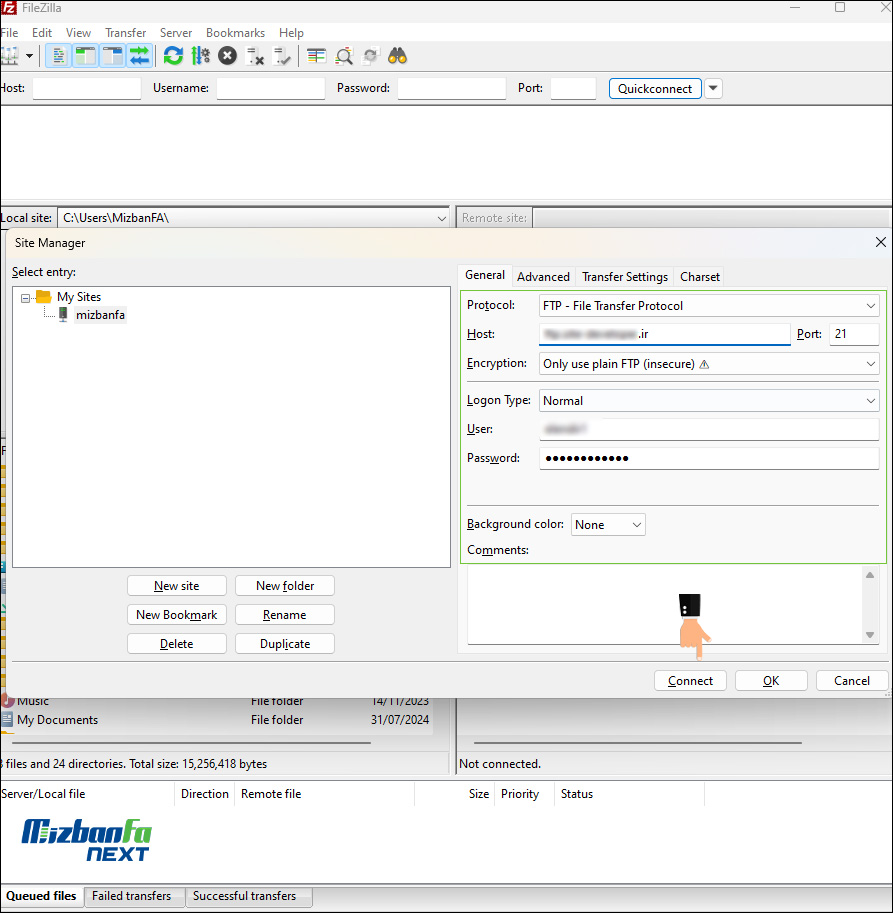Open the Site Manager toolbar icon
The width and height of the screenshot is (893, 913).
pos(9,56)
